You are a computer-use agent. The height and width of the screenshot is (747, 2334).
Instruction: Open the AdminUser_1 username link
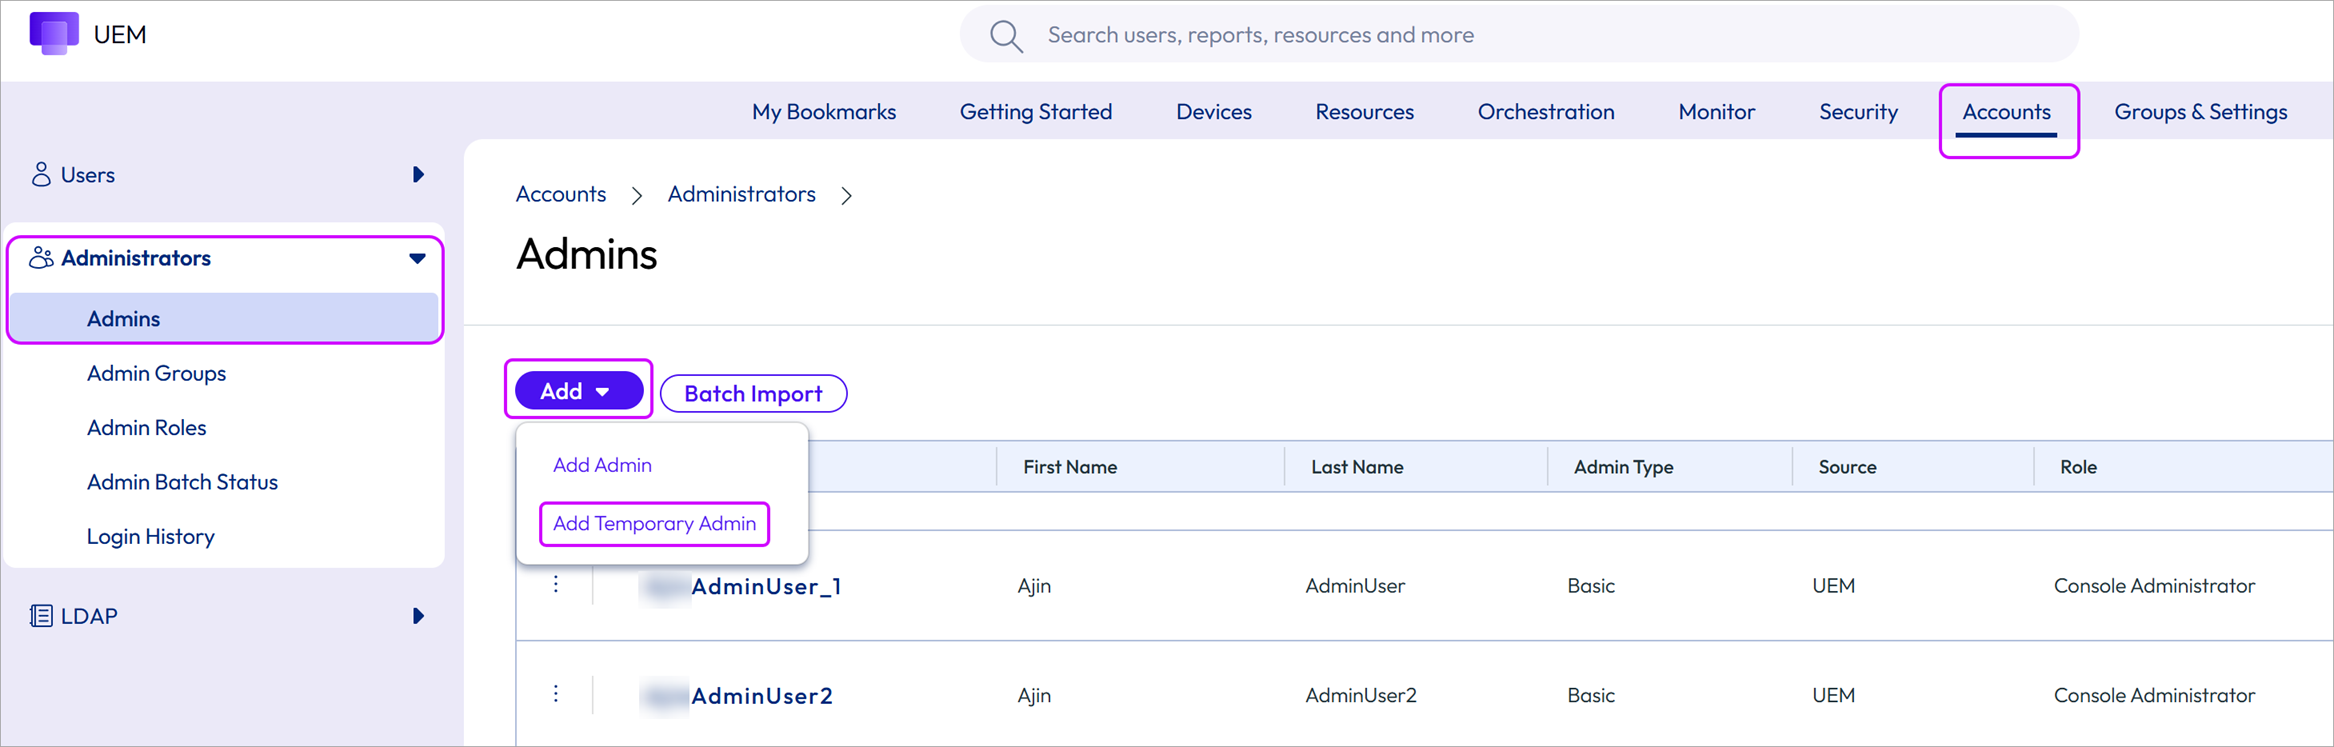click(767, 586)
